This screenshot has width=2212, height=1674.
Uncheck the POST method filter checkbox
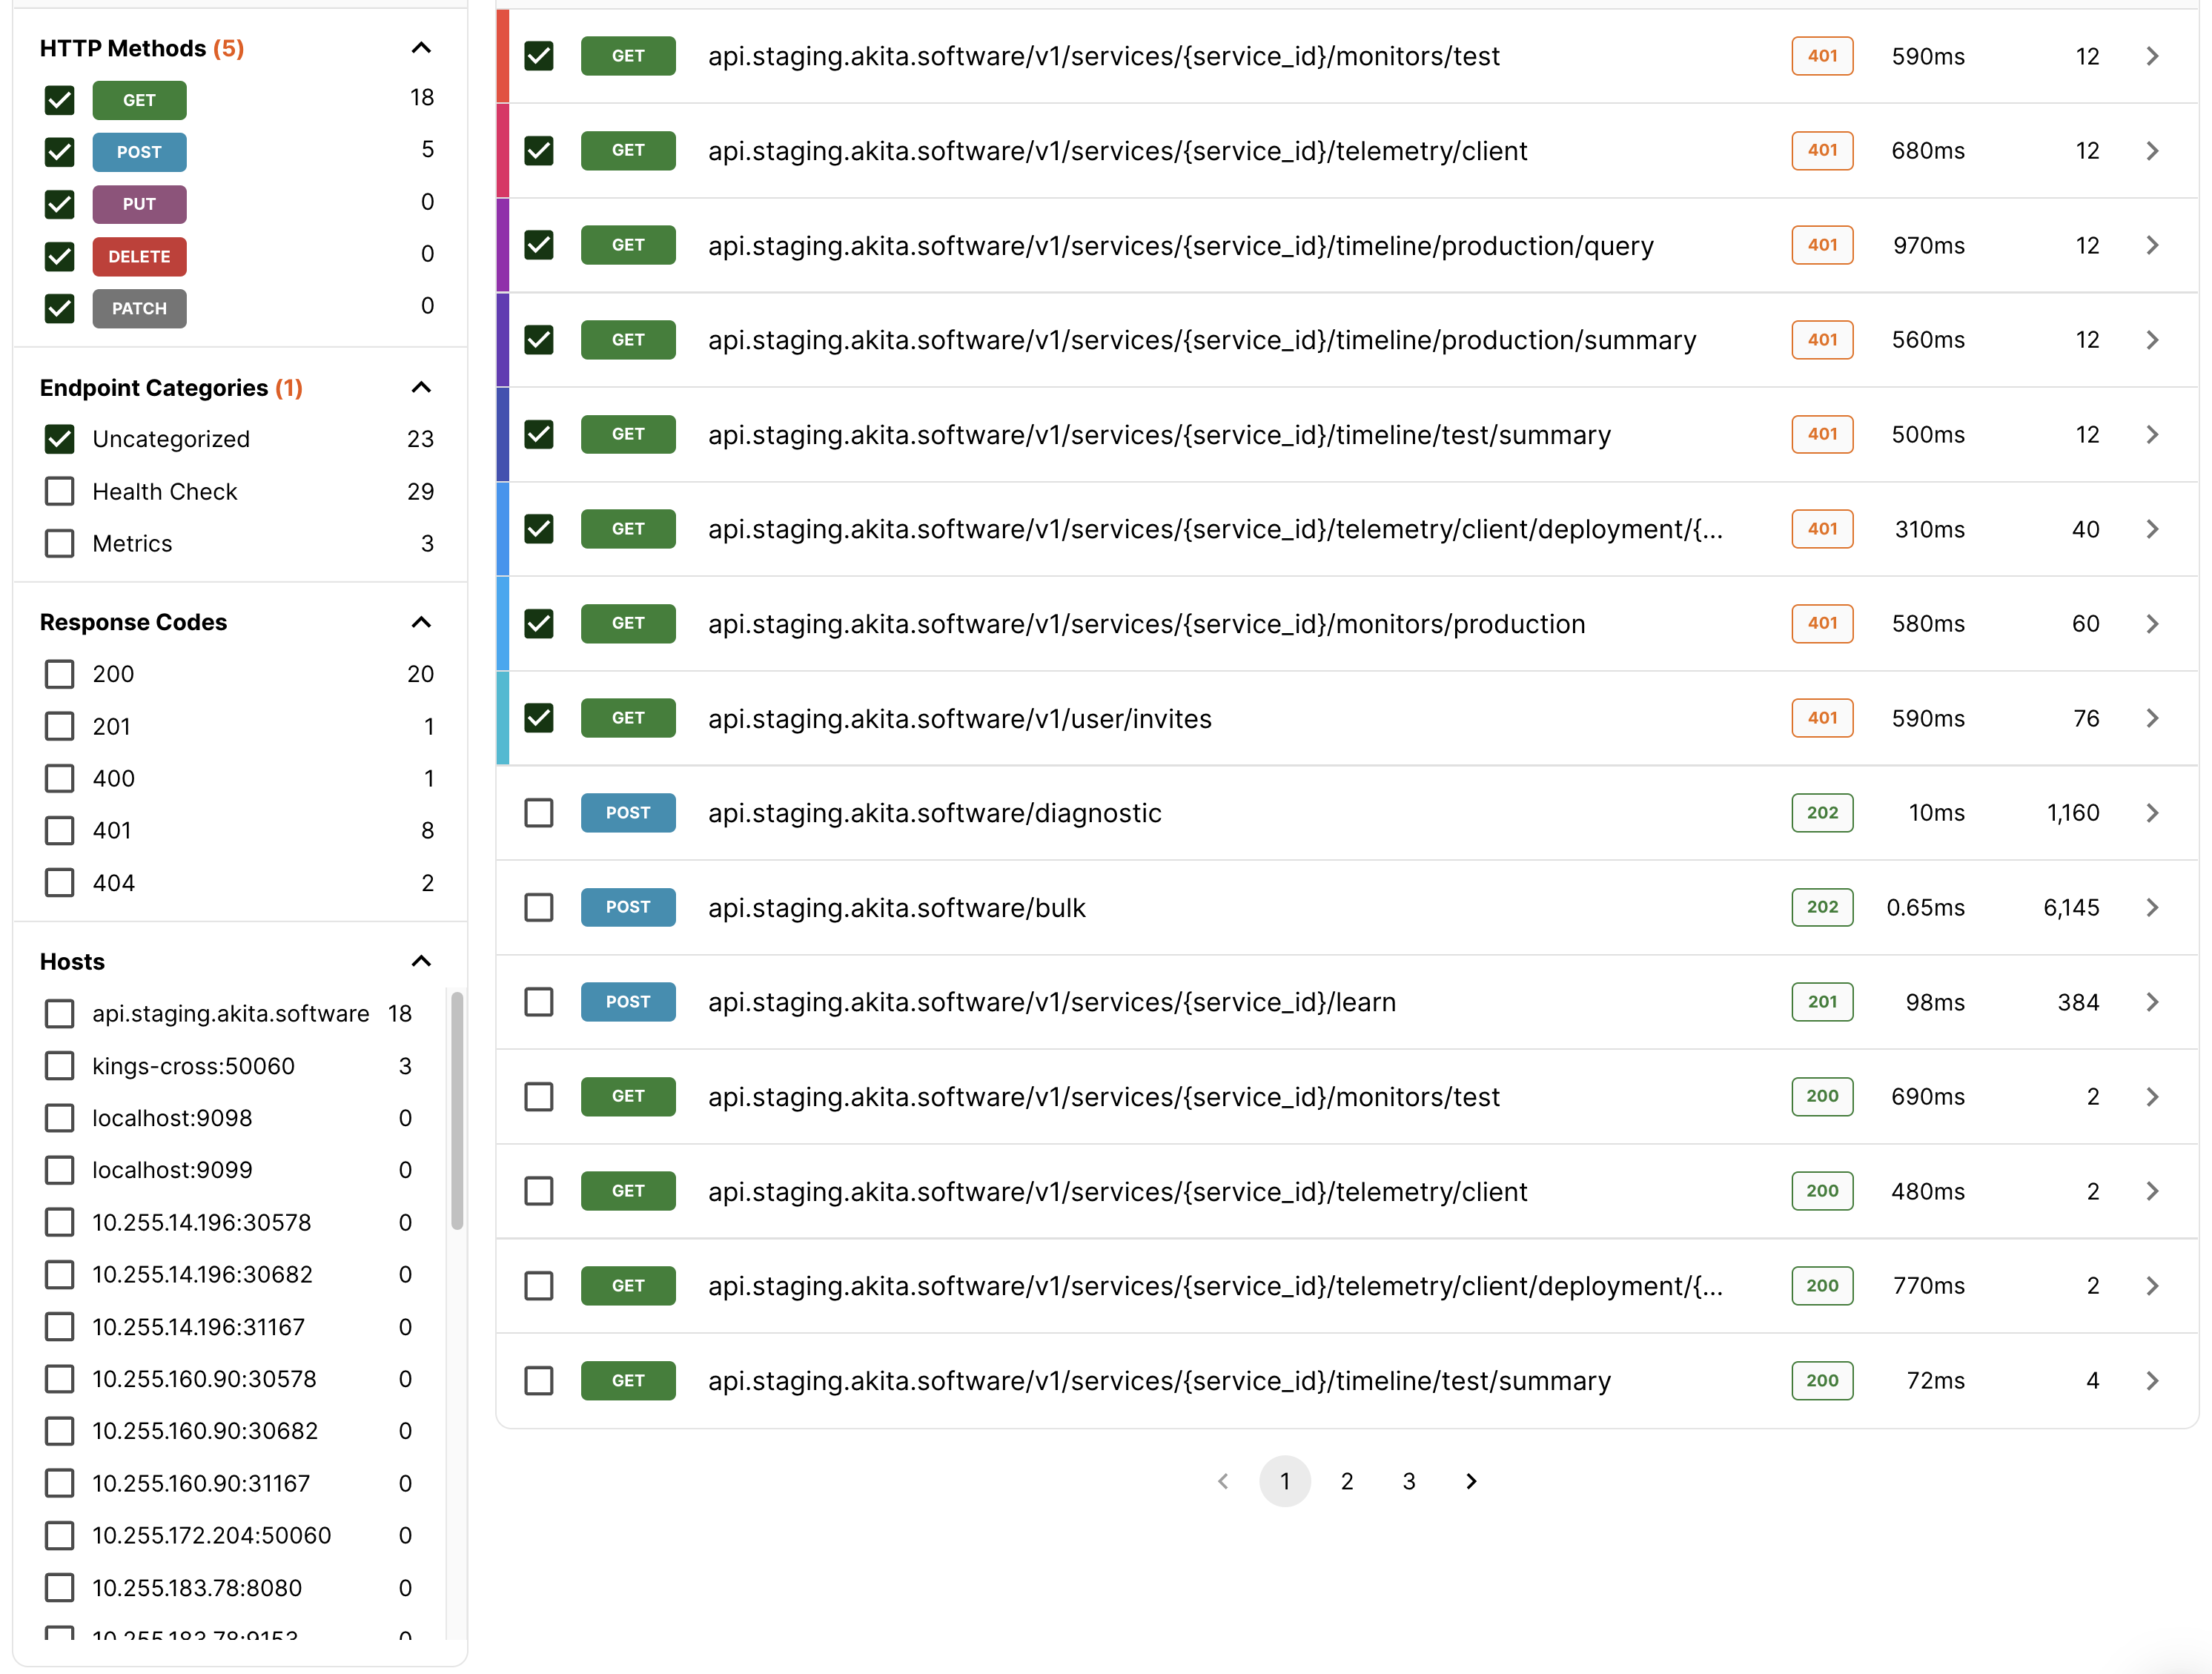60,152
